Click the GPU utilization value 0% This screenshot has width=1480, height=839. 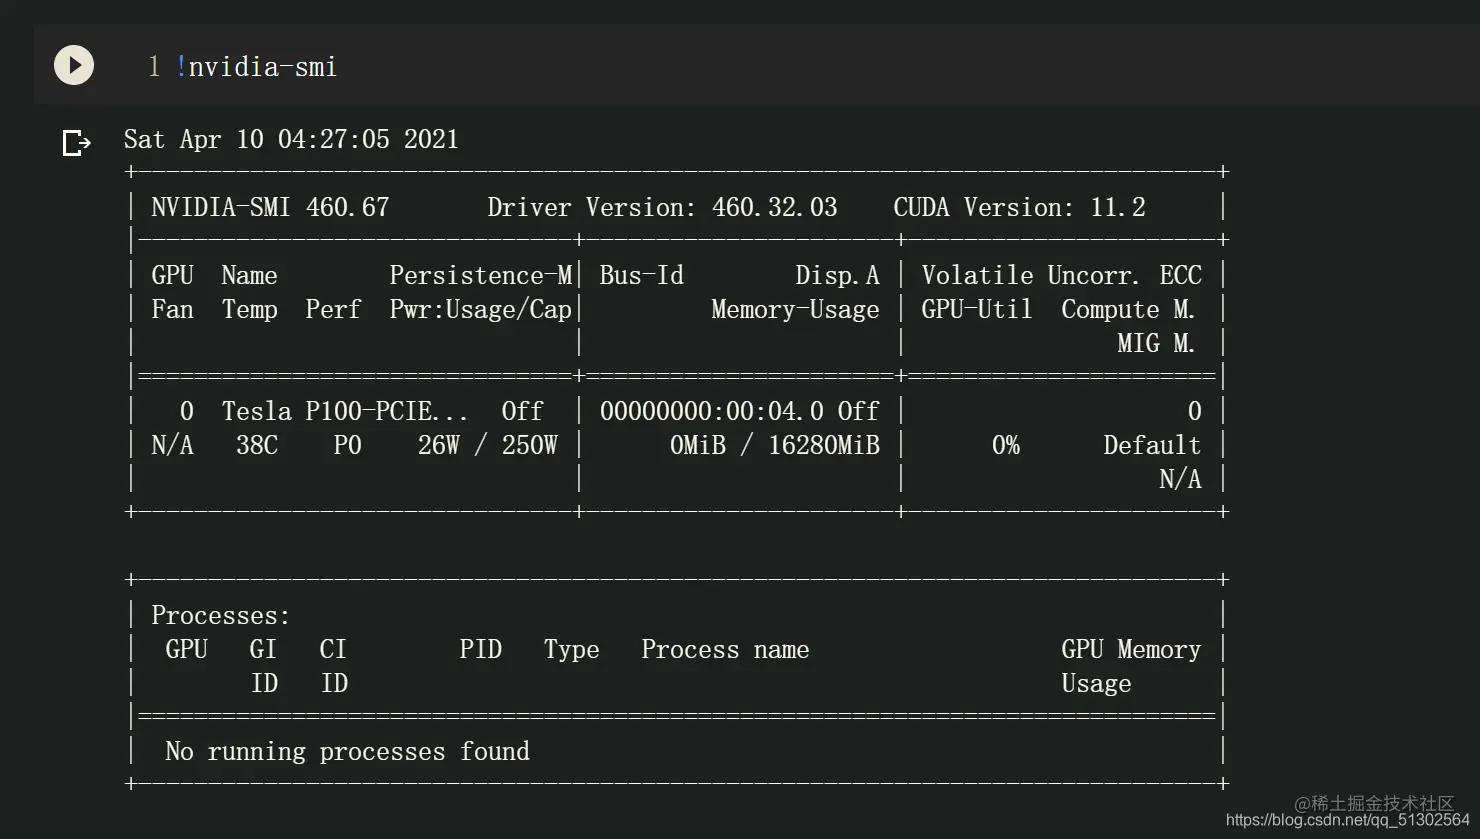coord(1006,445)
